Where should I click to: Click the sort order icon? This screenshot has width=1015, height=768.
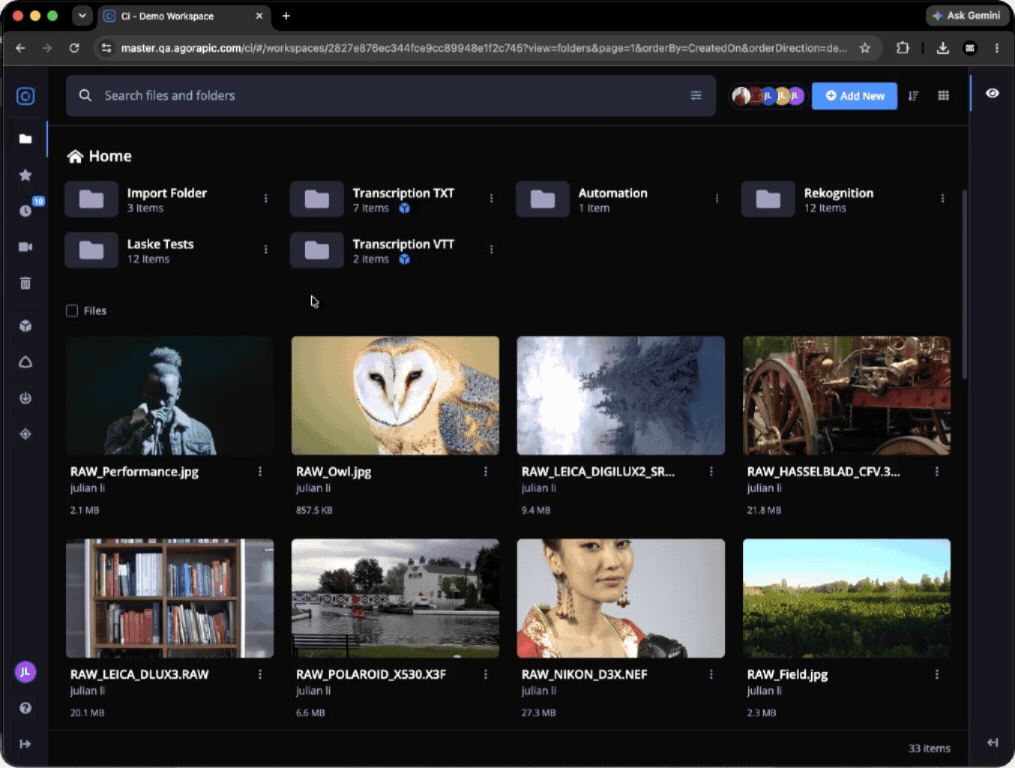(x=913, y=96)
